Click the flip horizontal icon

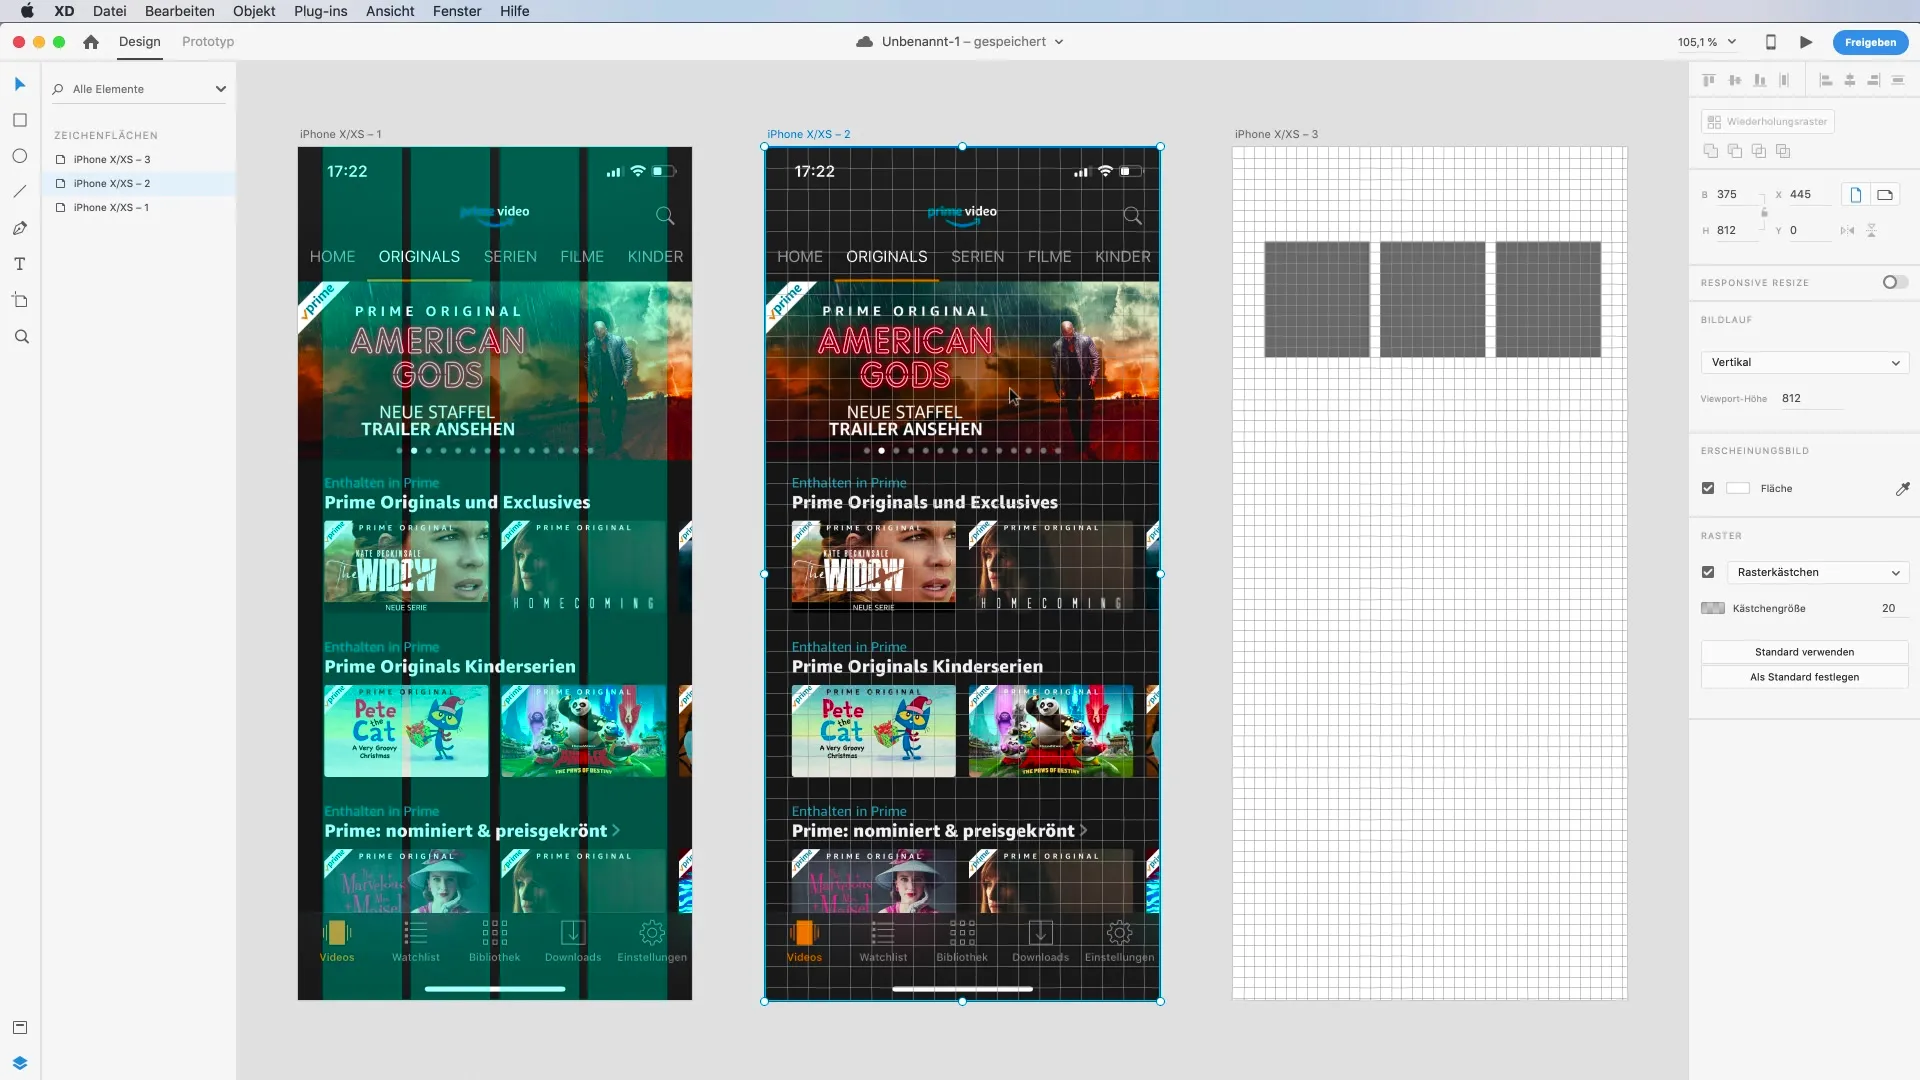(x=1847, y=231)
